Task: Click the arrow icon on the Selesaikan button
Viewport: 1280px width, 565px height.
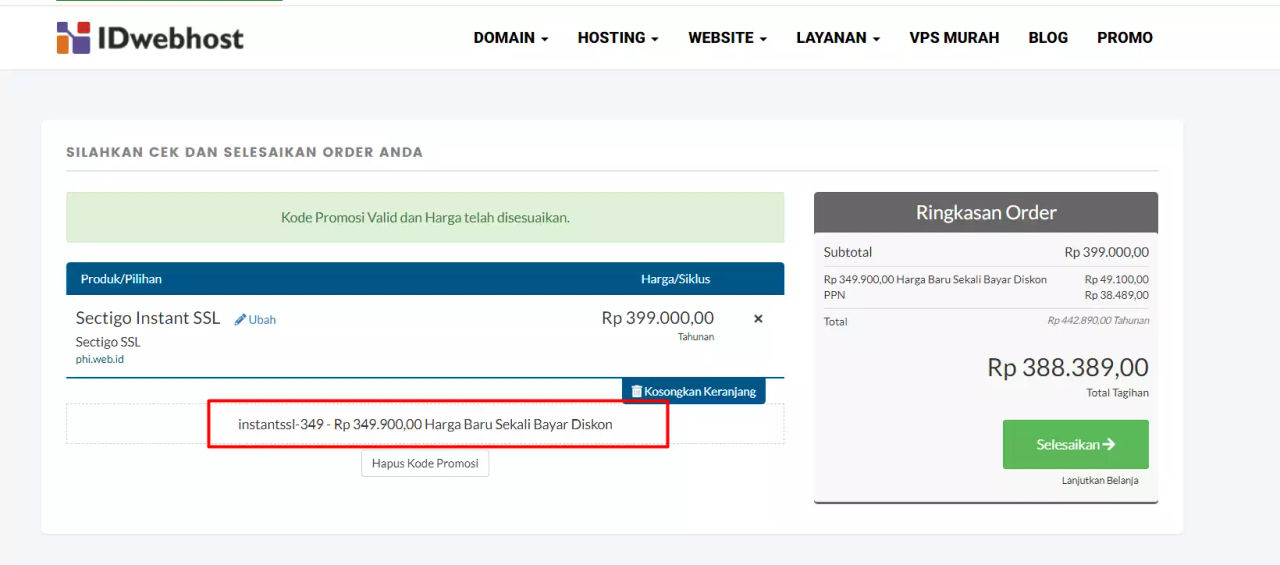Action: (x=1108, y=444)
